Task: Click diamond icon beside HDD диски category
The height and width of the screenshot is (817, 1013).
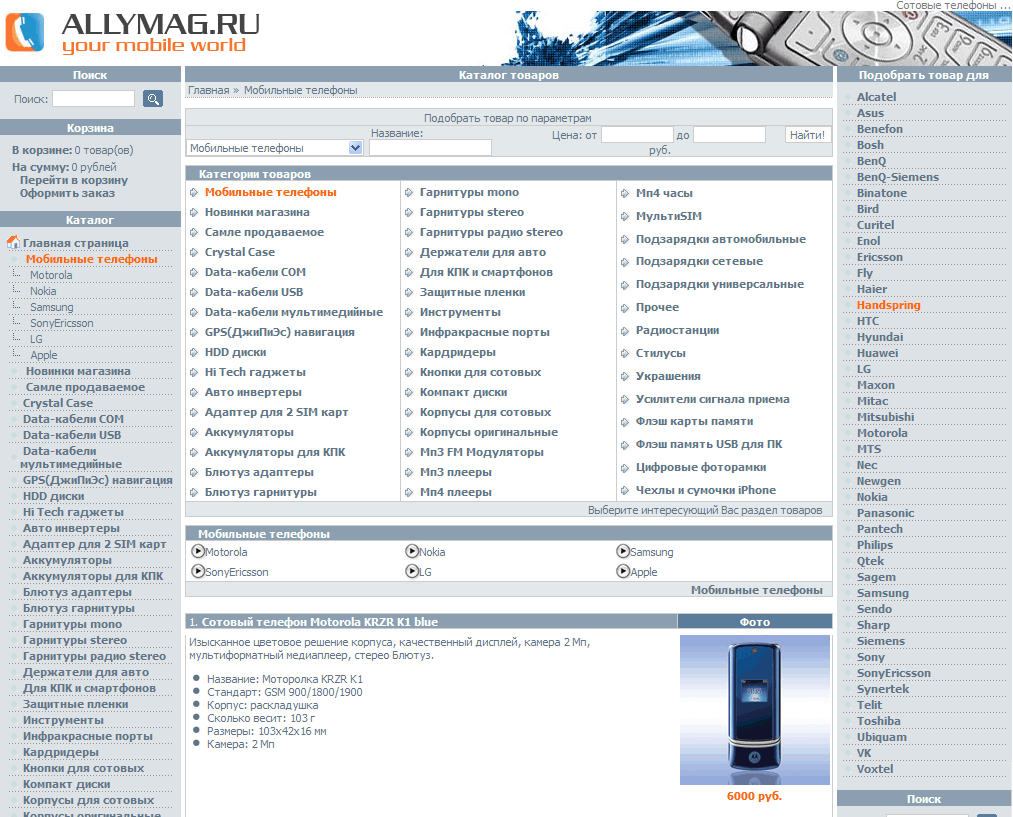Action: 194,353
